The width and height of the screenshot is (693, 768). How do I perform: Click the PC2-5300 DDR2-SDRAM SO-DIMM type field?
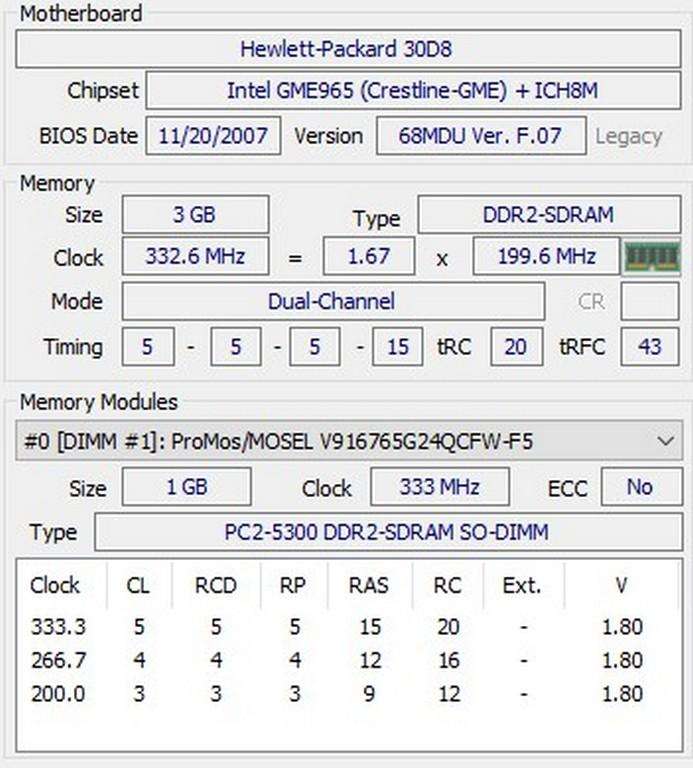coord(388,532)
